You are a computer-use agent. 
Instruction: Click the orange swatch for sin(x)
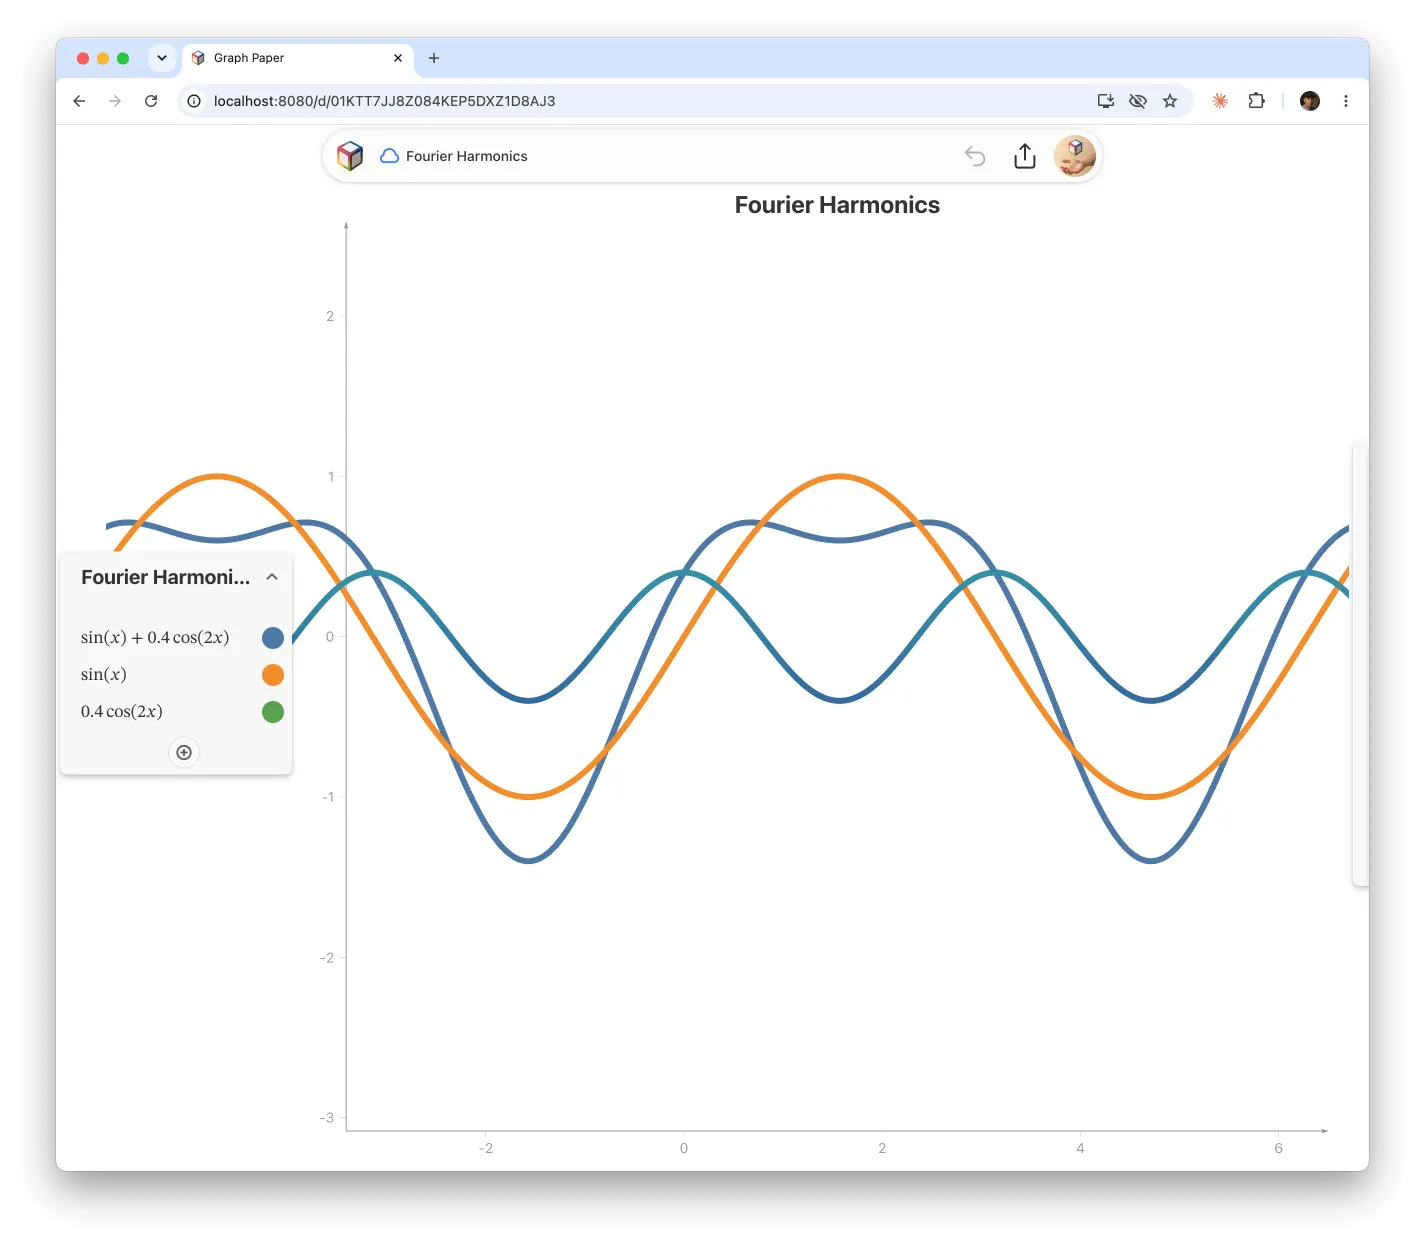coord(273,675)
